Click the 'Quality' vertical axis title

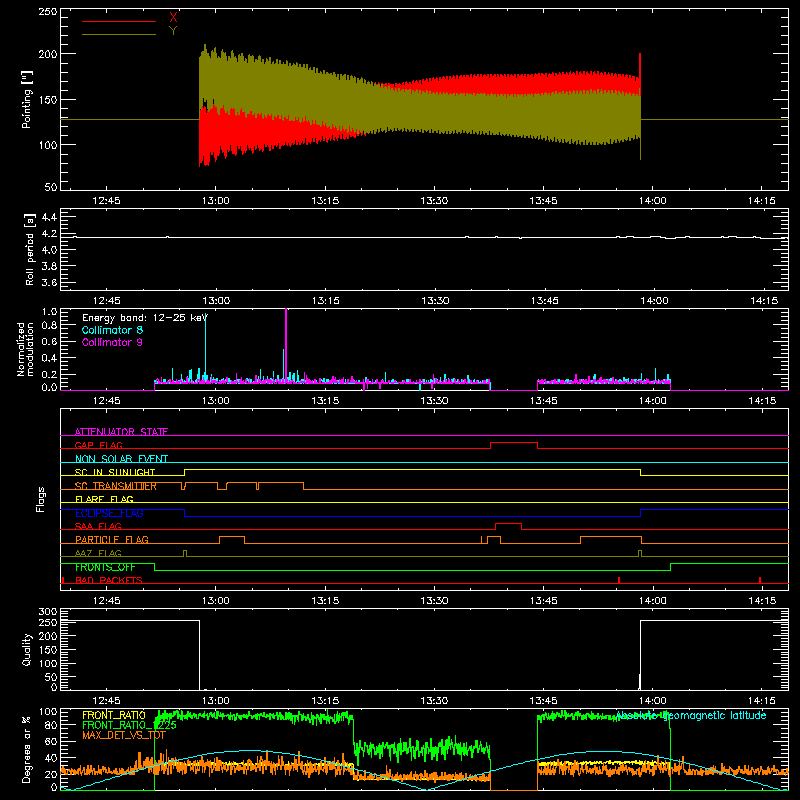tap(27, 649)
